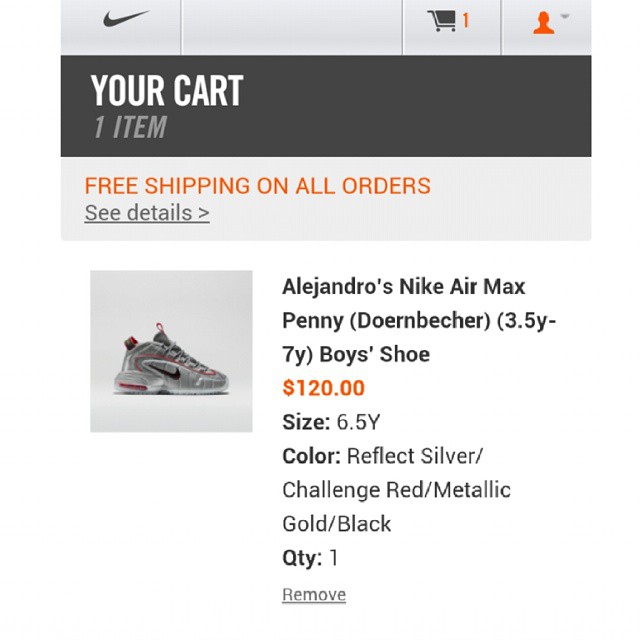This screenshot has width=640, height=640.
Task: Open the shopping cart icon
Action: pos(441,21)
